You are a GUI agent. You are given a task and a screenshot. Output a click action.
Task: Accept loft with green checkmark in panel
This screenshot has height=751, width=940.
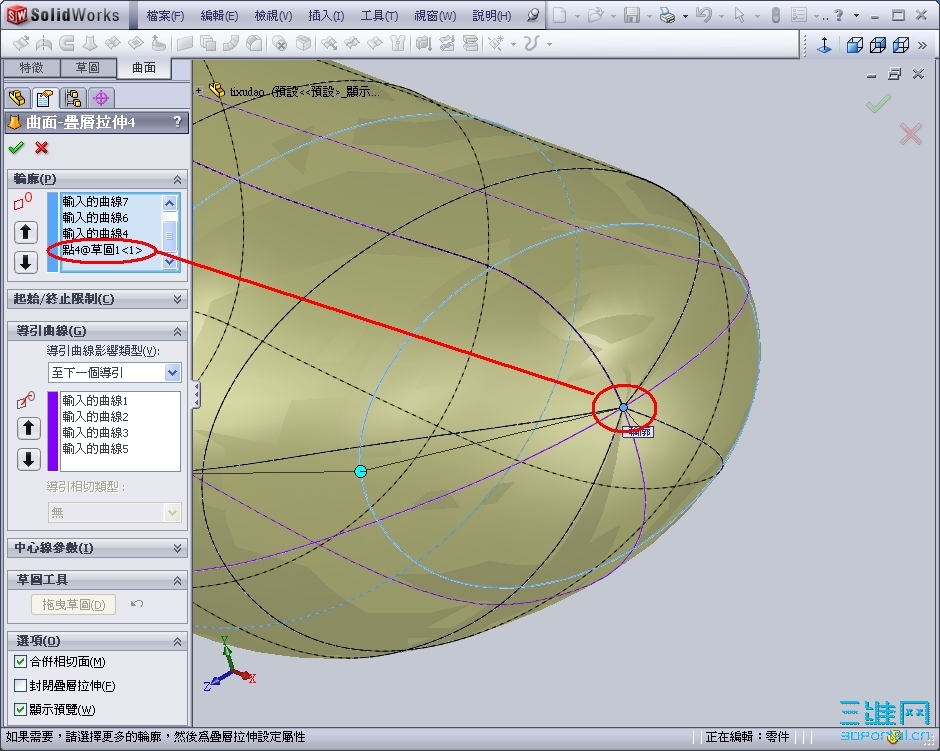(16, 147)
